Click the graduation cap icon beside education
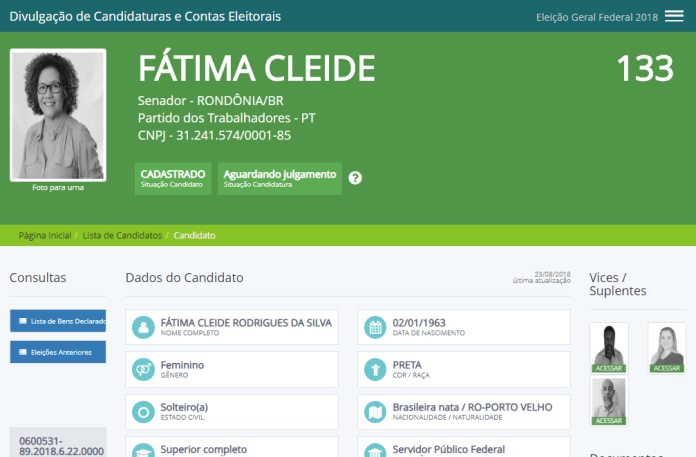The image size is (696, 457). pos(142,450)
